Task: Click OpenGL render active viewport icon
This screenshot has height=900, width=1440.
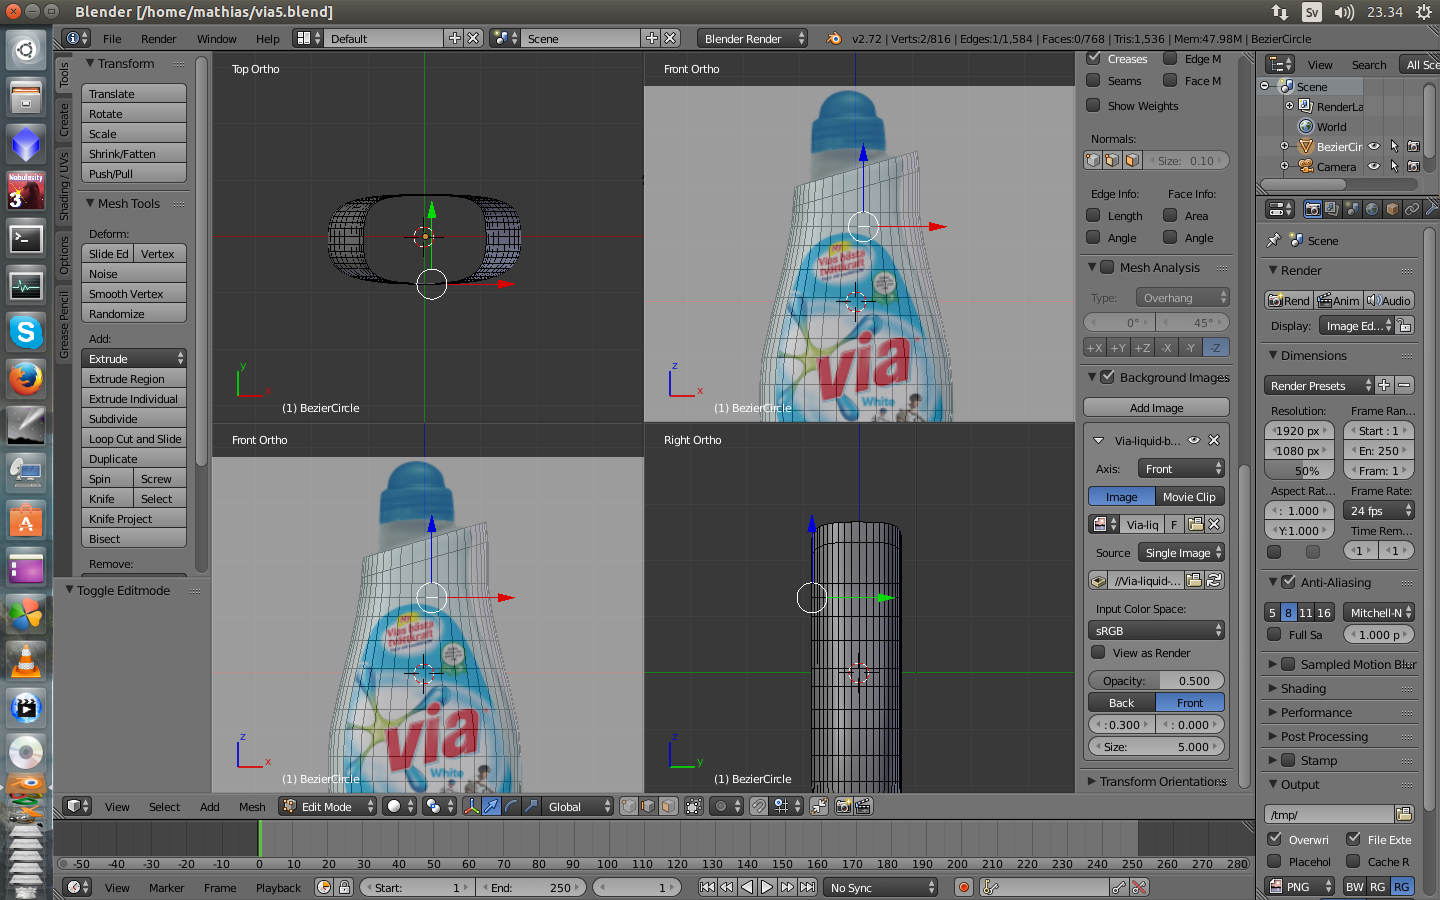Action: 844,806
